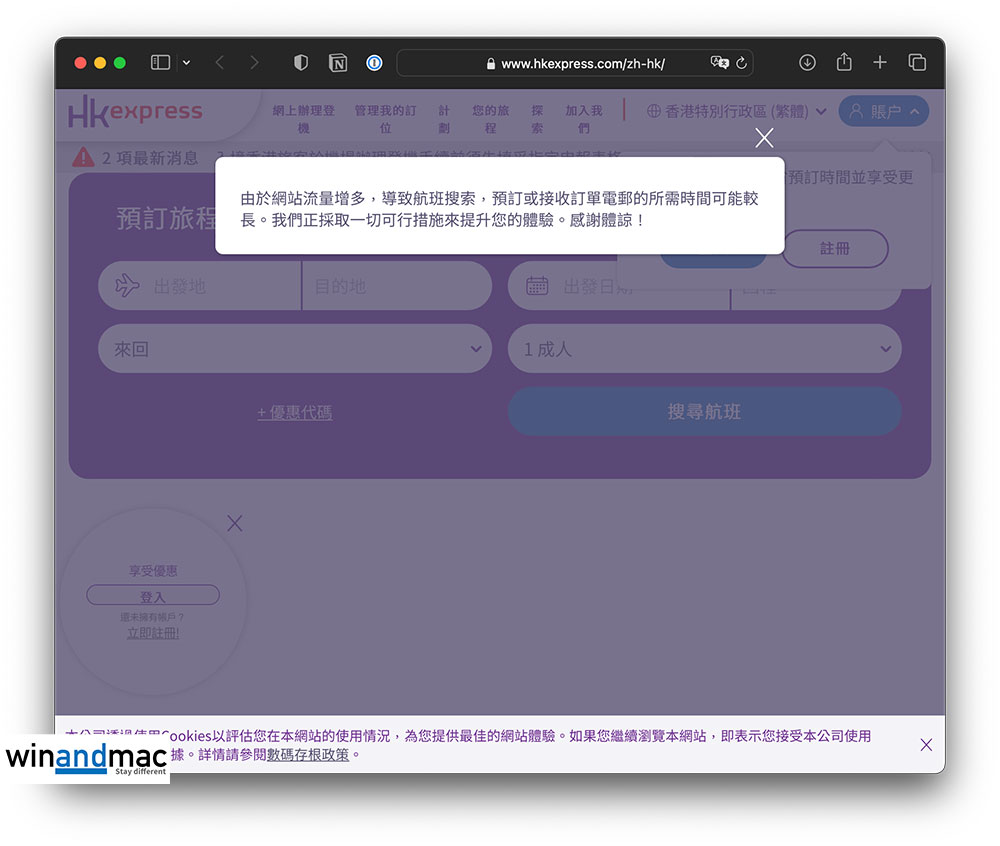Open the Notion extension icon
Image resolution: width=1000 pixels, height=846 pixels.
point(338,63)
